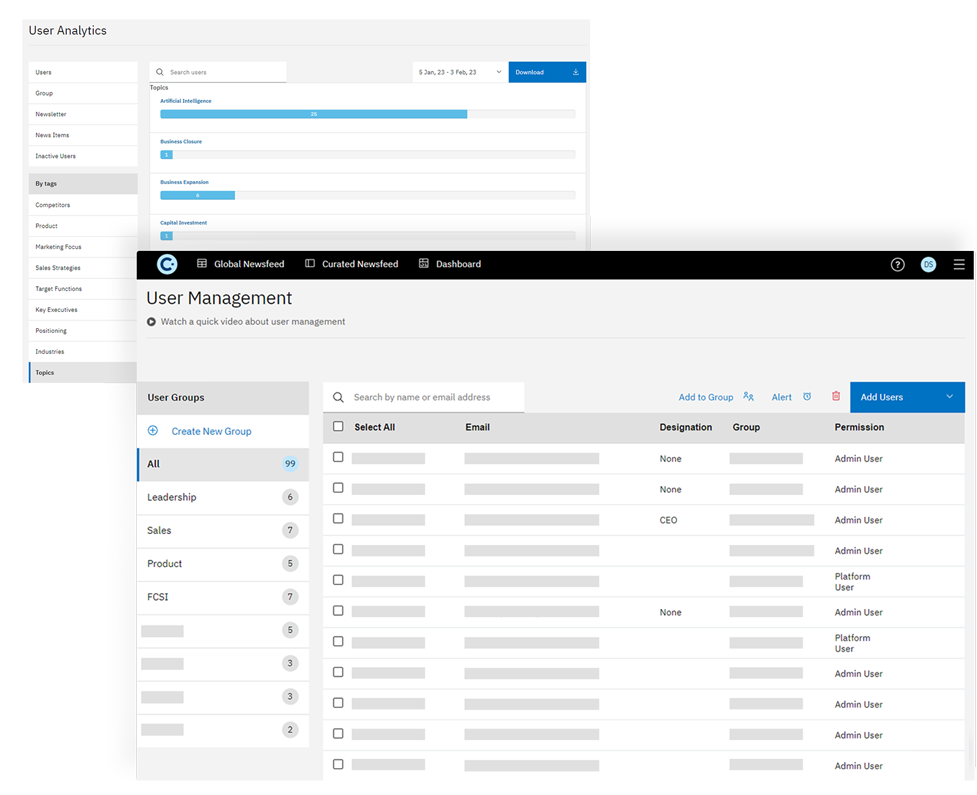Select Industries in the By tags list
Screen dimensions: 977x795
[83, 351]
